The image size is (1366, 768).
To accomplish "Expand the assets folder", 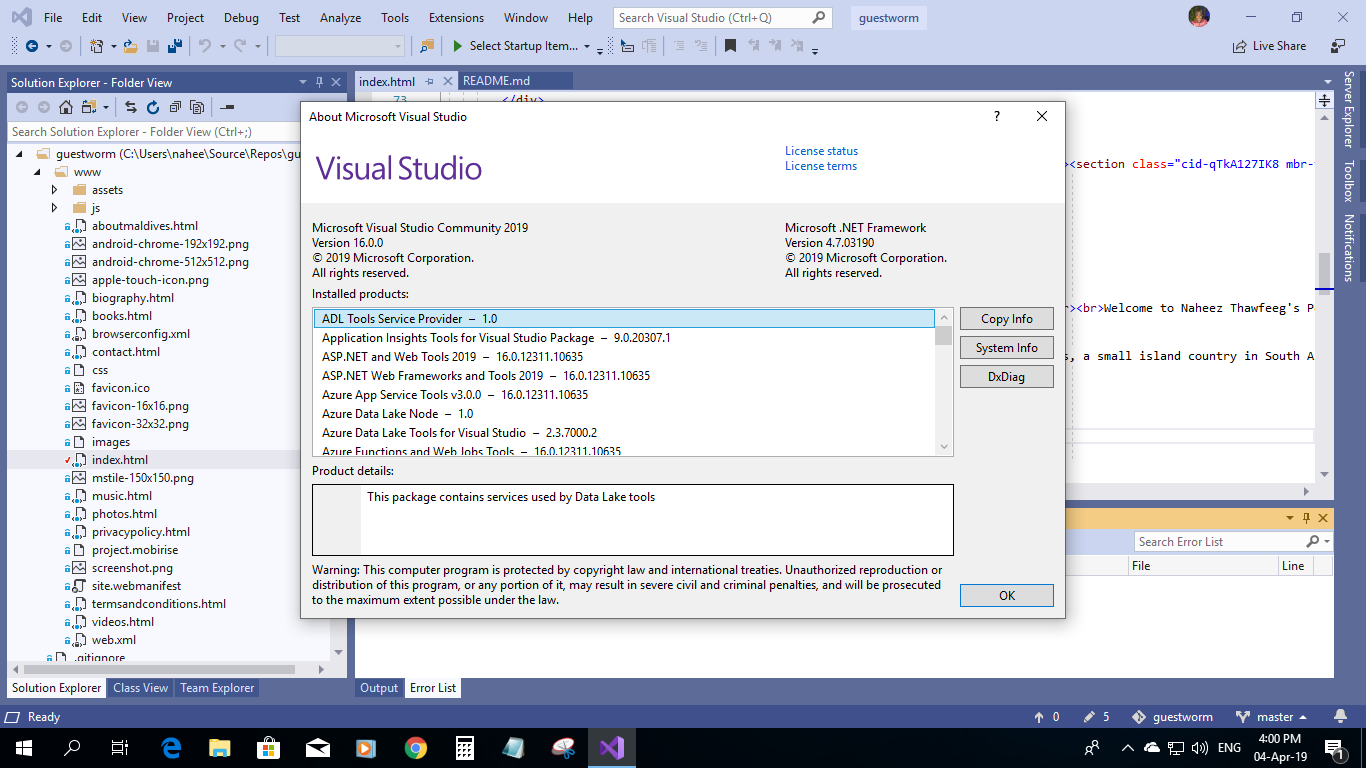I will tap(55, 190).
